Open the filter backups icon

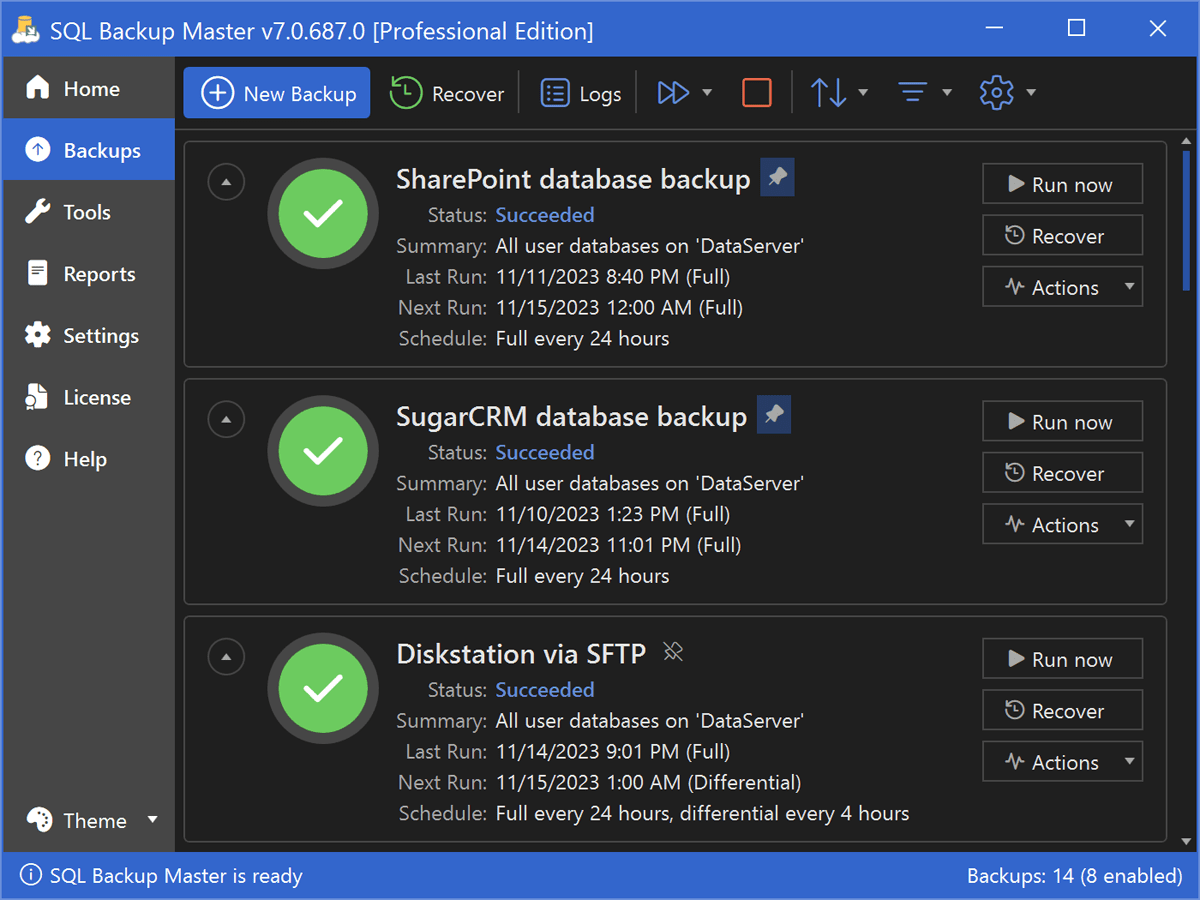pyautogui.click(x=912, y=92)
